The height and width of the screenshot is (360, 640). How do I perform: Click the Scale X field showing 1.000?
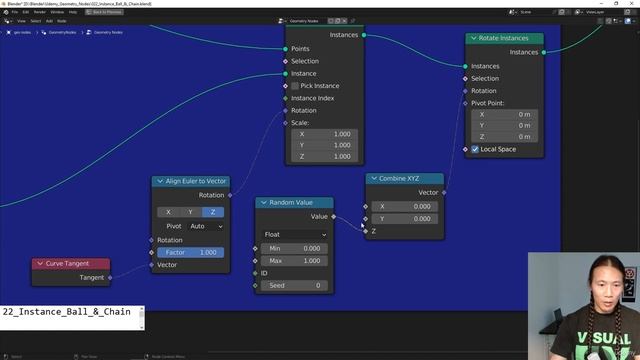(x=324, y=134)
